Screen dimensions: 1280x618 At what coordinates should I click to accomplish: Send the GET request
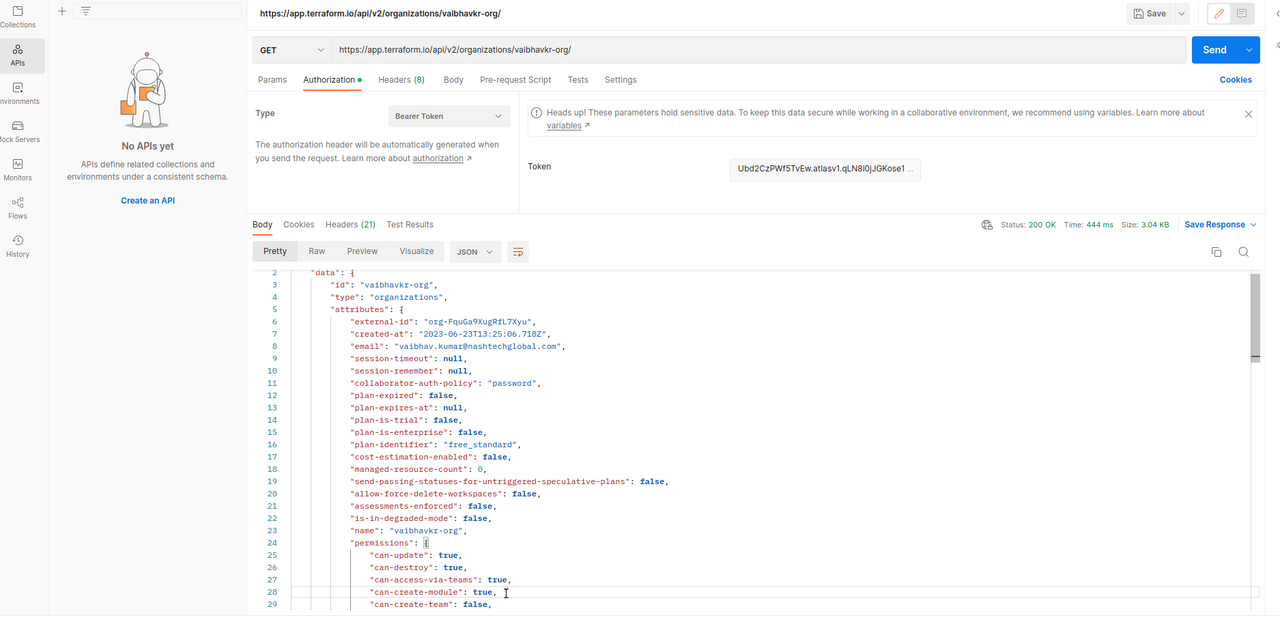tap(1214, 50)
